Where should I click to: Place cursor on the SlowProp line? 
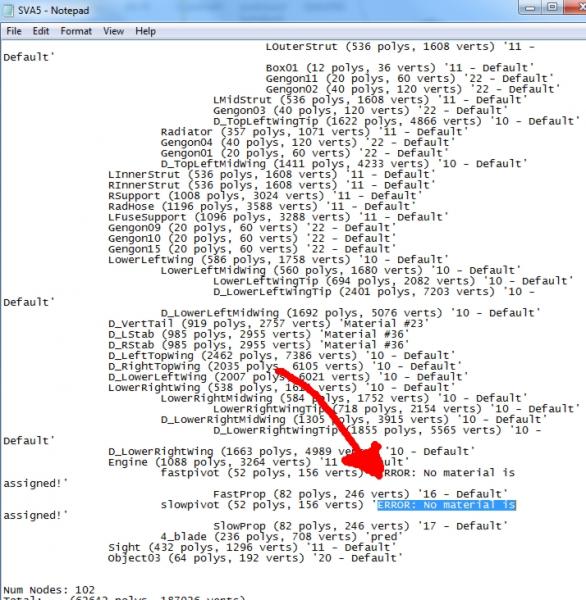tap(360, 526)
